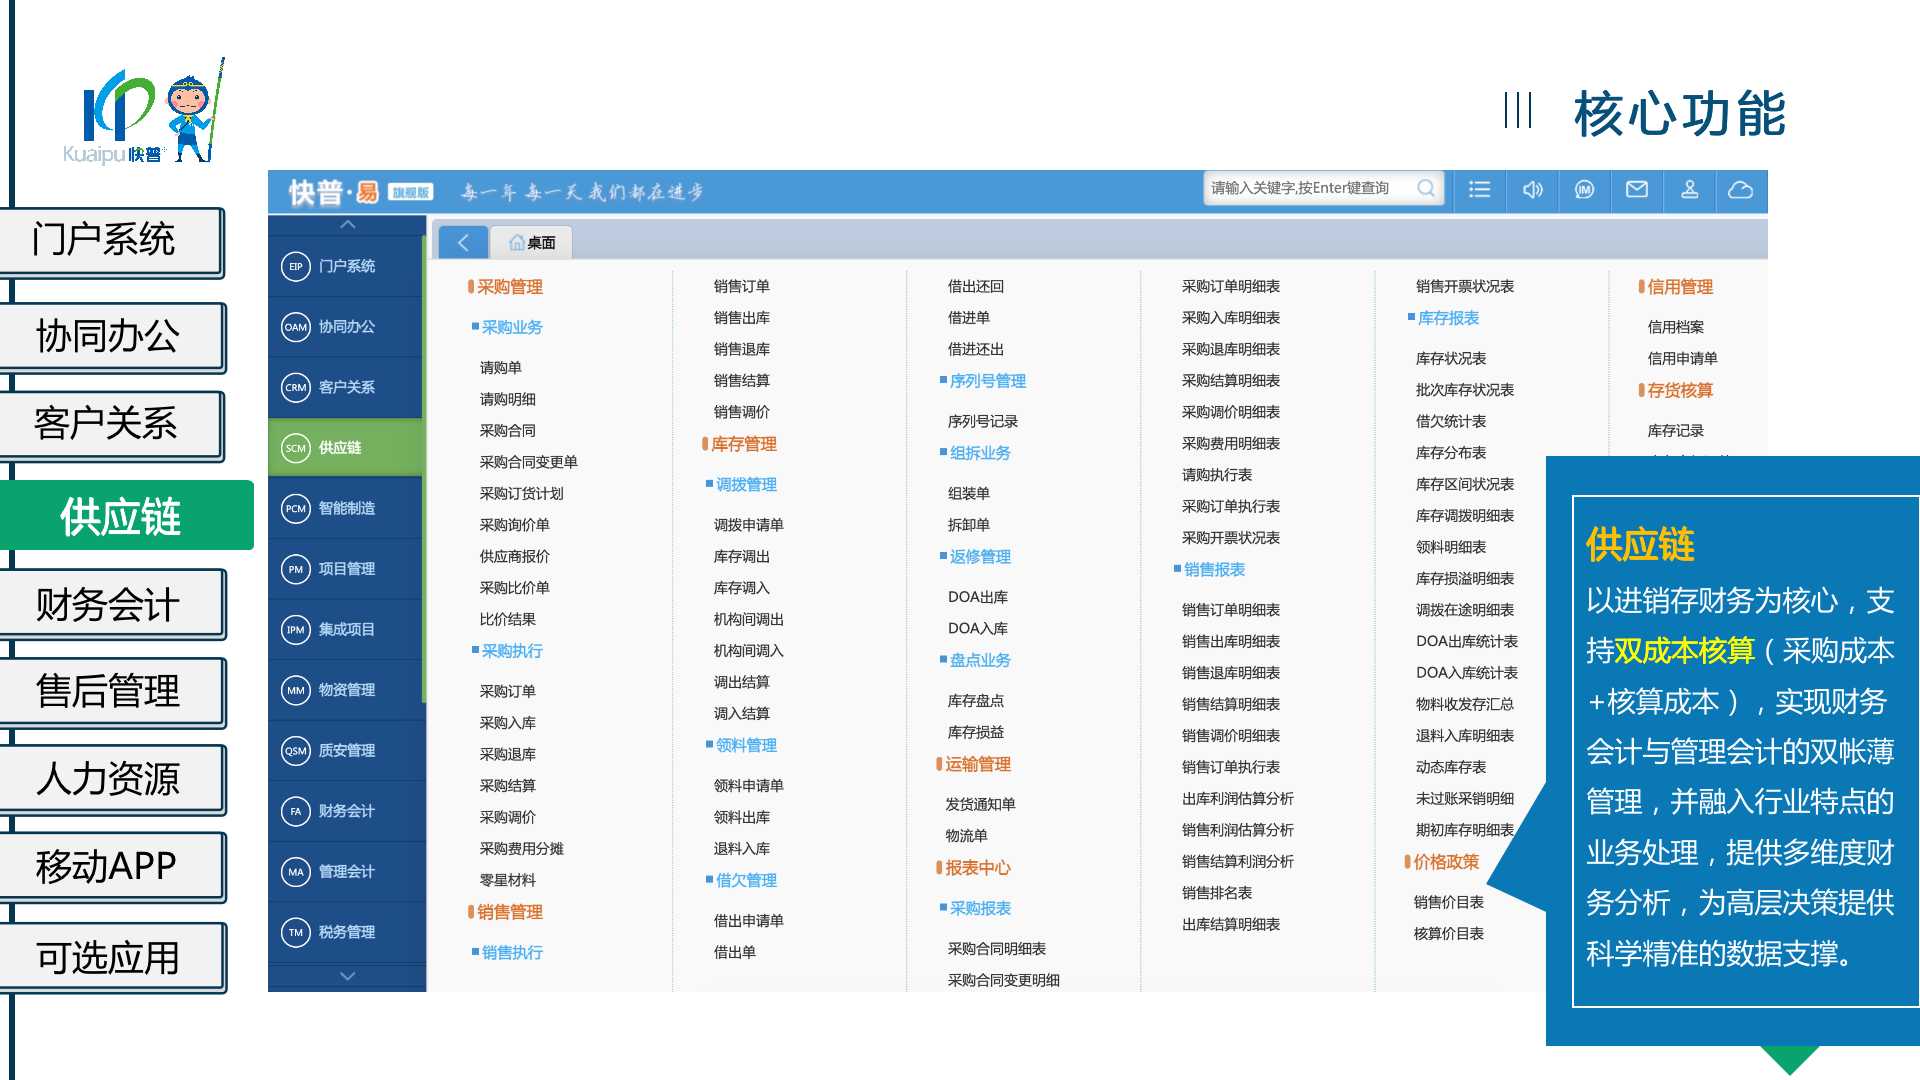Select 财务会计 in the left slide menu
The width and height of the screenshot is (1920, 1080).
[108, 604]
